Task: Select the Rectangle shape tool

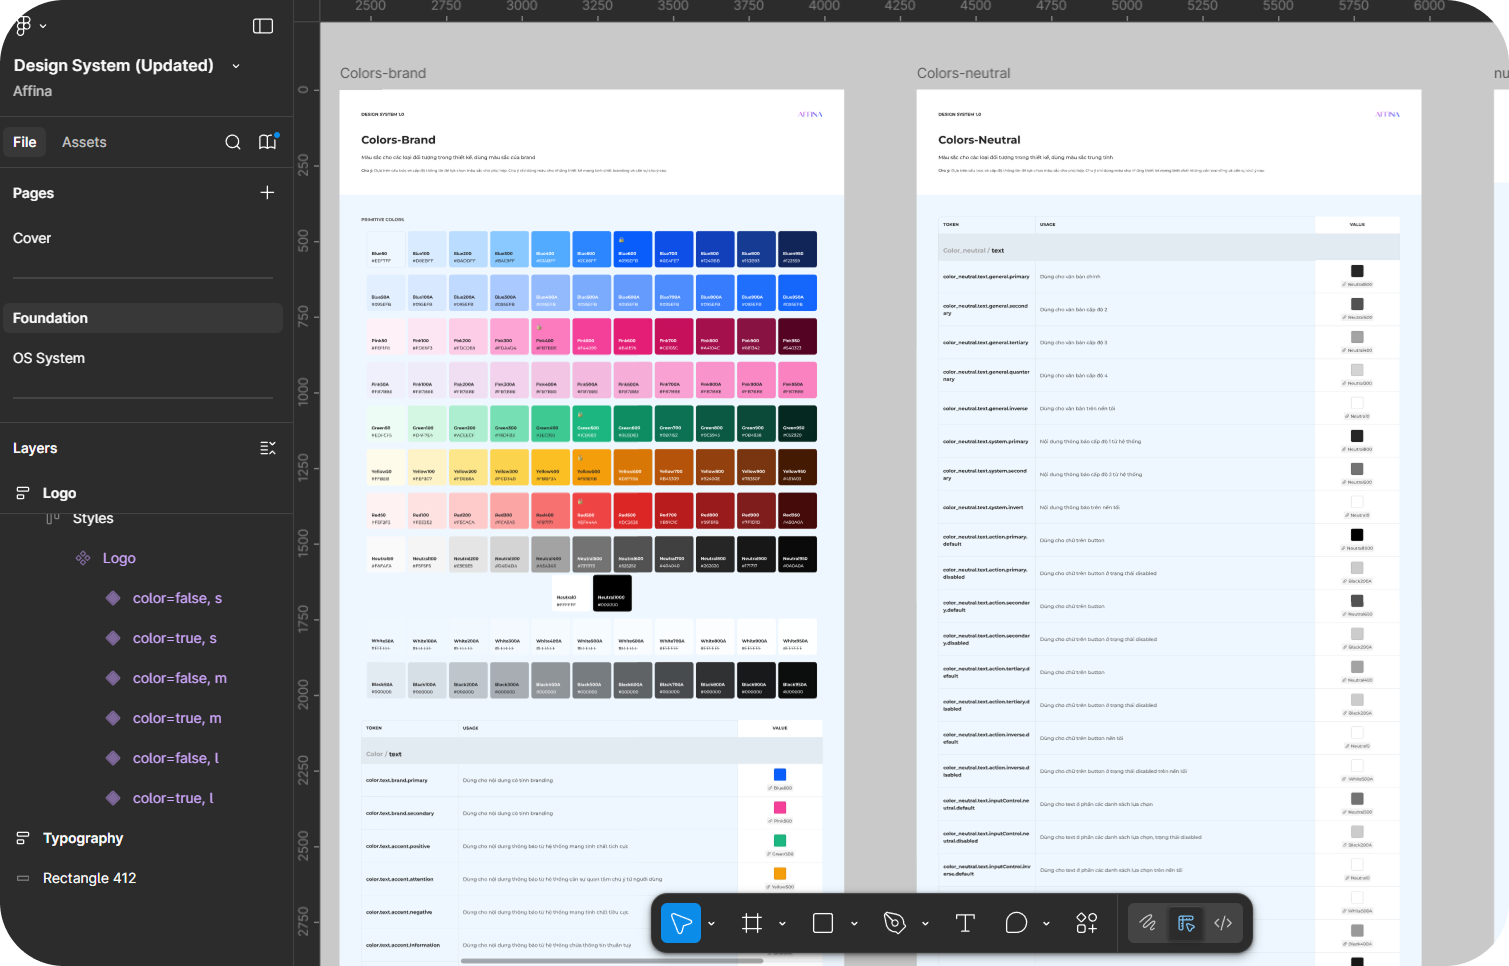Action: coord(824,923)
